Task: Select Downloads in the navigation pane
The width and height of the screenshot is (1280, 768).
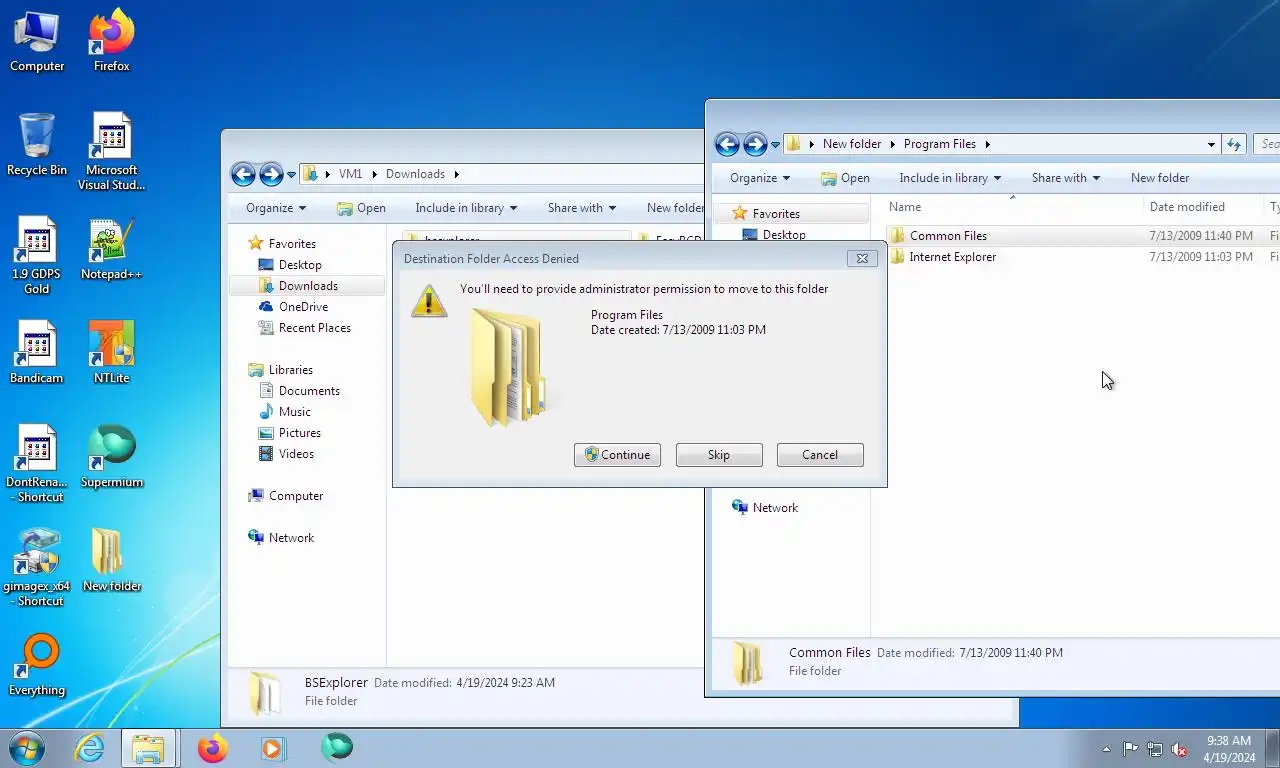Action: pyautogui.click(x=307, y=286)
